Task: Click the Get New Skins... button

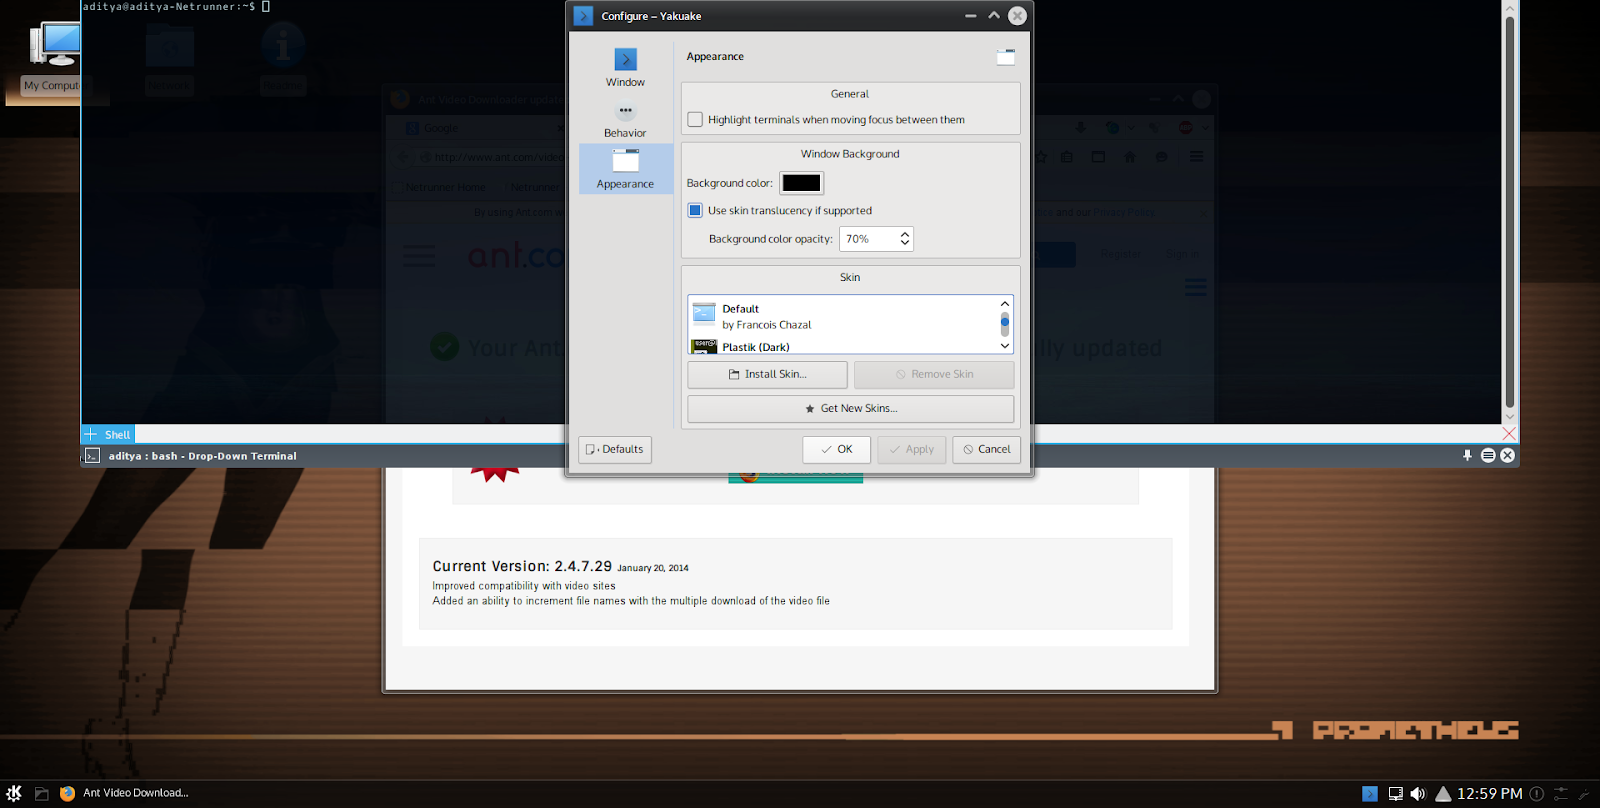Action: (851, 408)
